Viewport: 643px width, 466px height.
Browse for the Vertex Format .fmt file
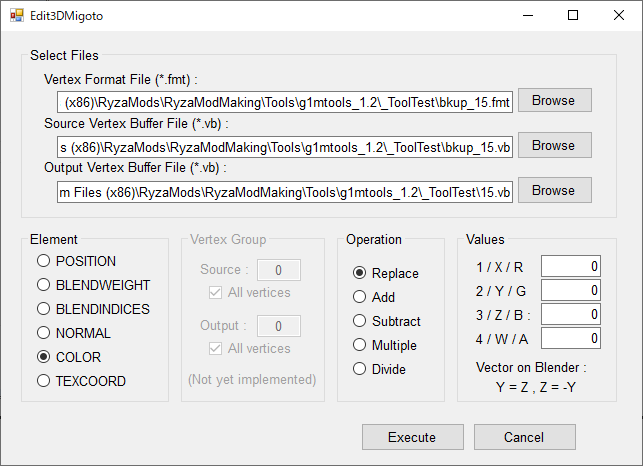pos(554,100)
